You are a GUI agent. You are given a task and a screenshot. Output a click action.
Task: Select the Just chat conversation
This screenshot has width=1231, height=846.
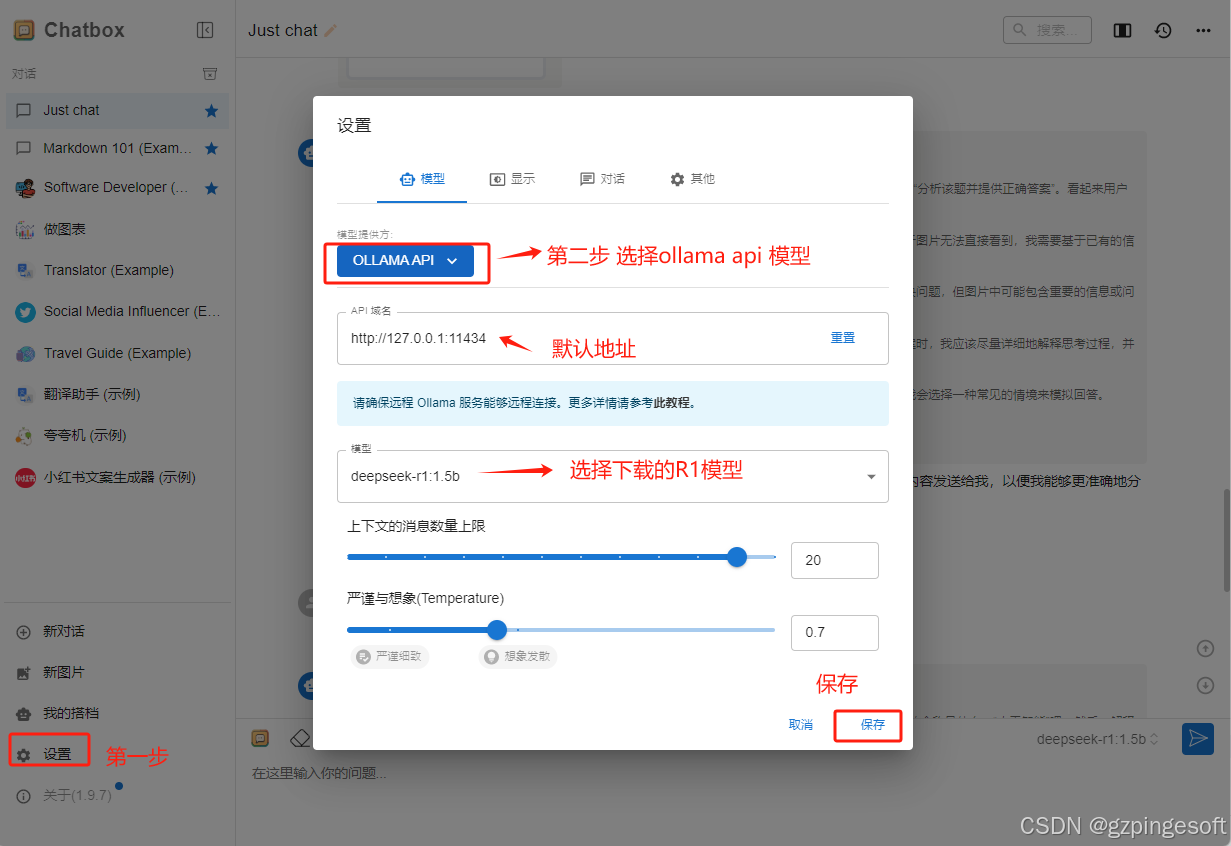coord(118,110)
